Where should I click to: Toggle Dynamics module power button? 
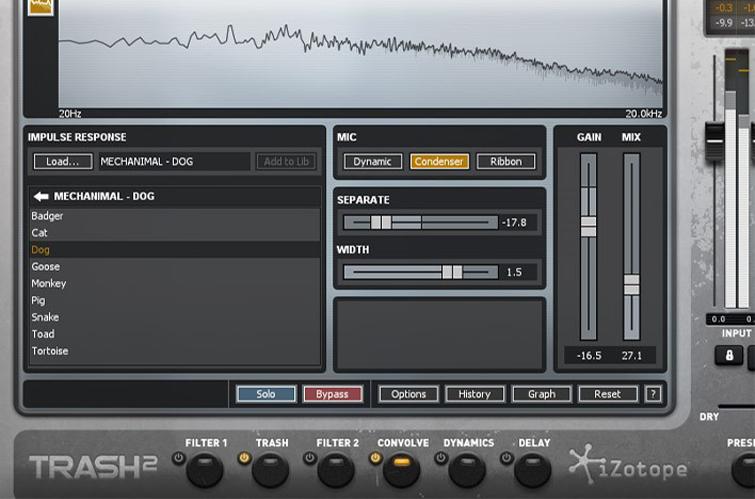pos(441,458)
